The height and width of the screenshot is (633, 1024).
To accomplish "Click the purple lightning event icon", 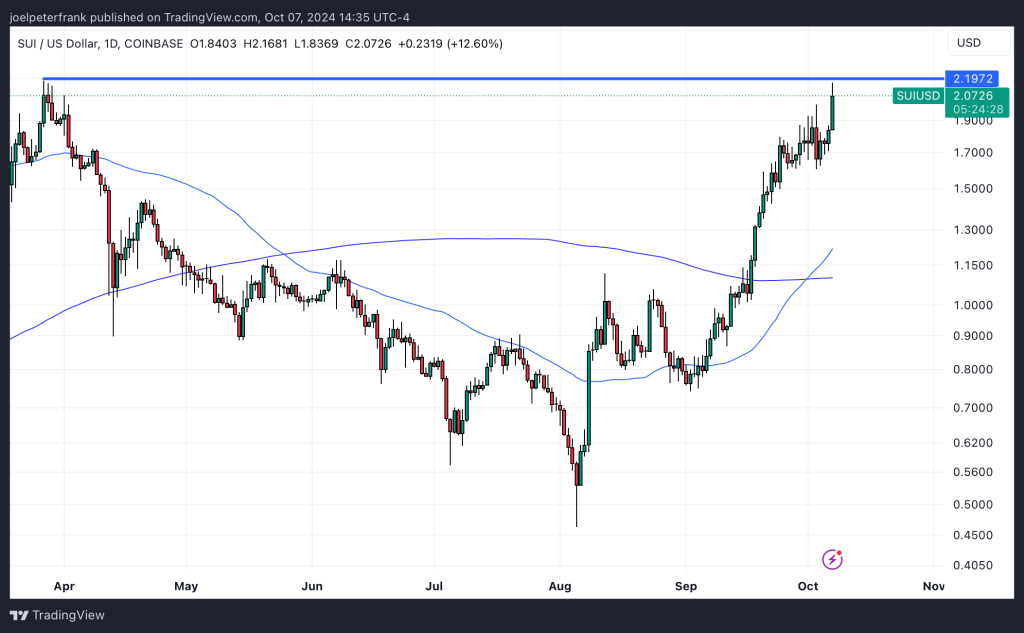I will (x=831, y=559).
